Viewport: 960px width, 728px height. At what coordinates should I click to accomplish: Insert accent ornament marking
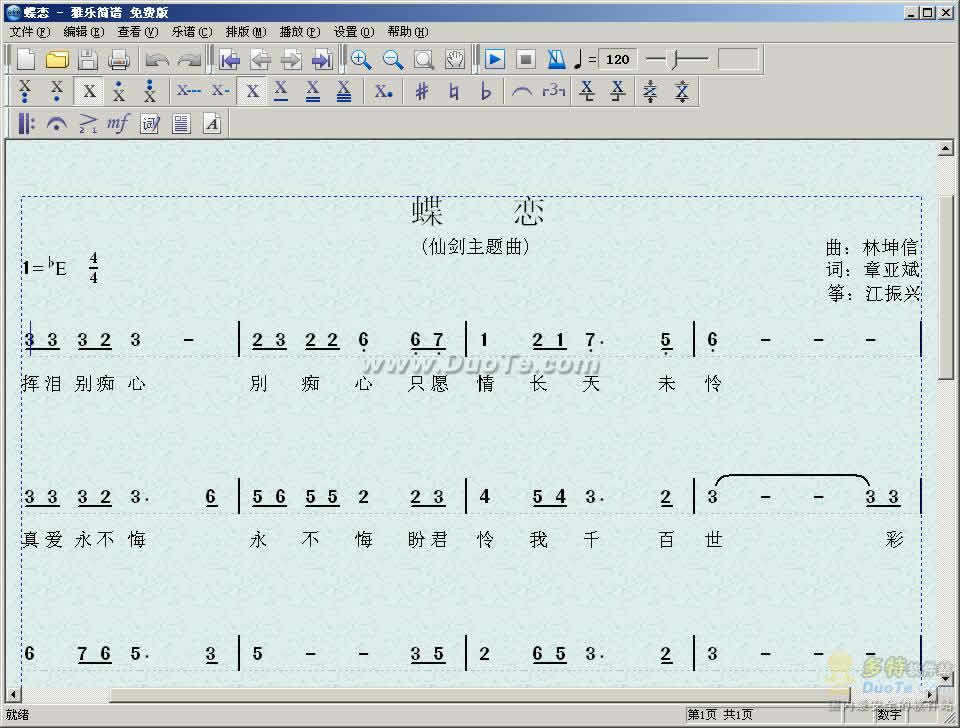point(88,124)
